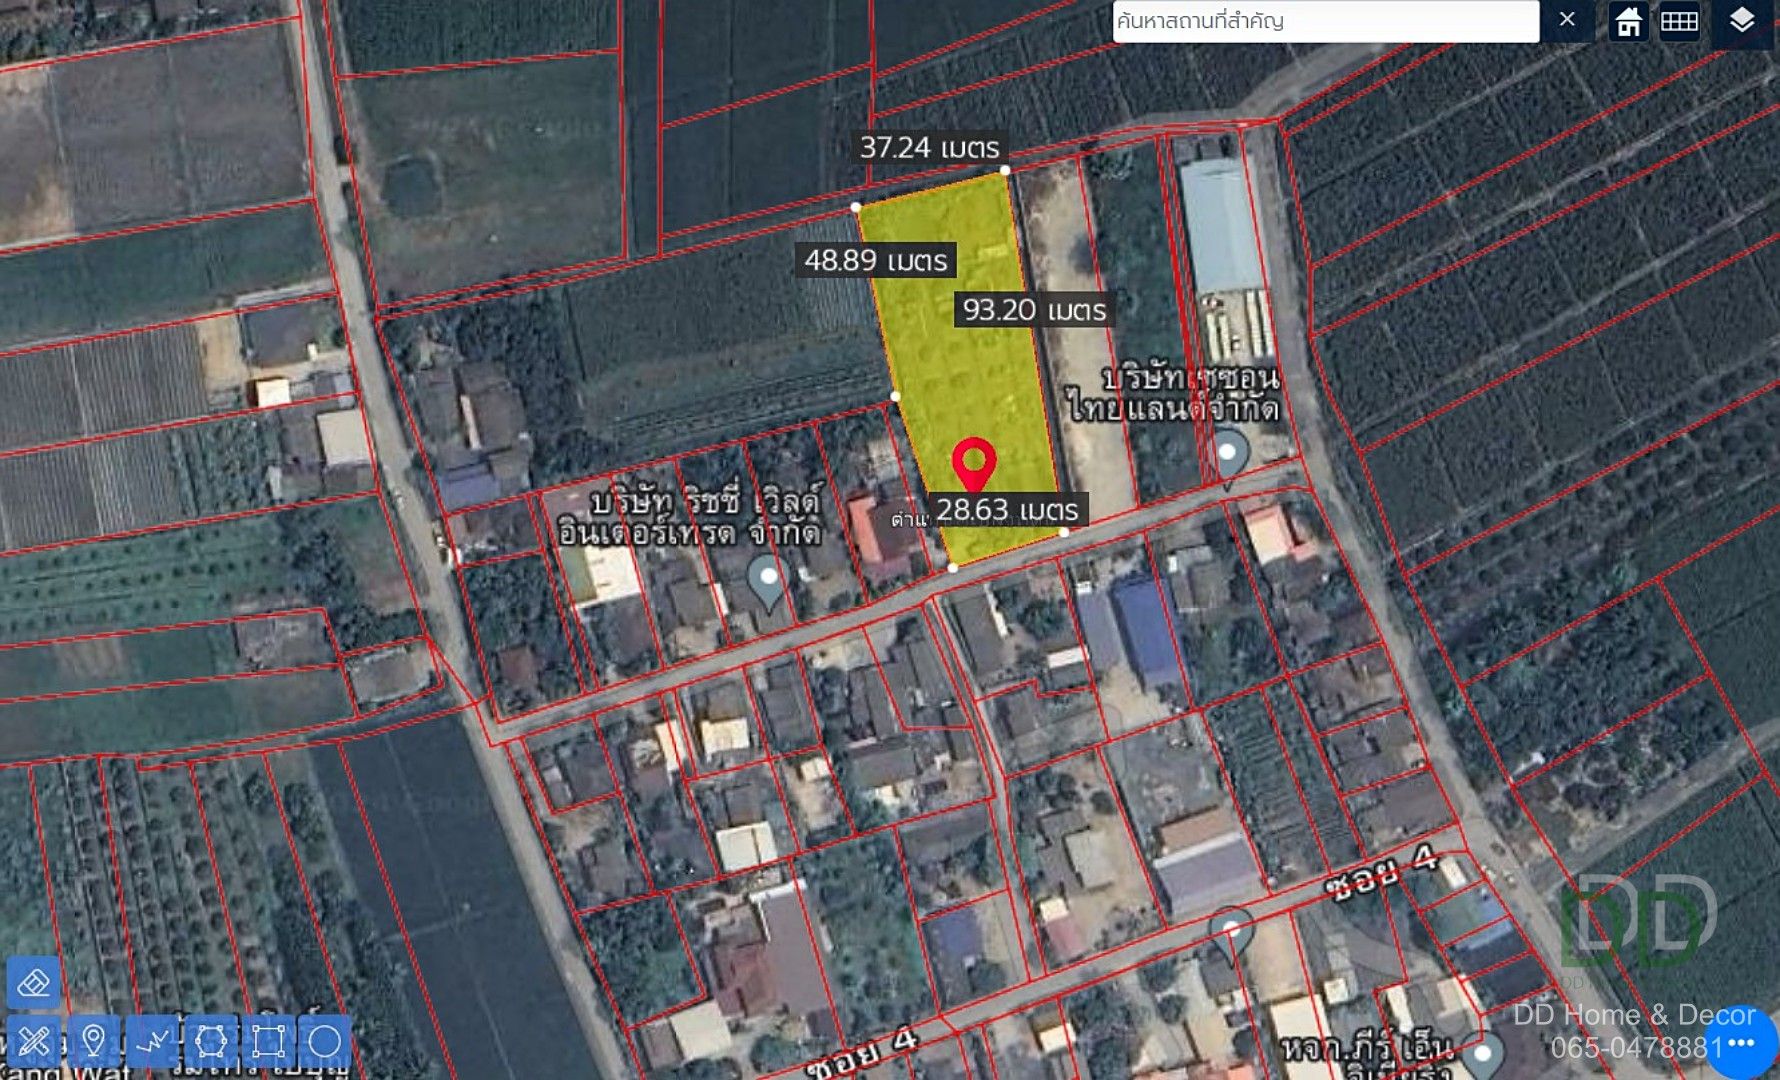Clear the search with the X button
Image resolution: width=1780 pixels, height=1080 pixels.
pyautogui.click(x=1567, y=20)
